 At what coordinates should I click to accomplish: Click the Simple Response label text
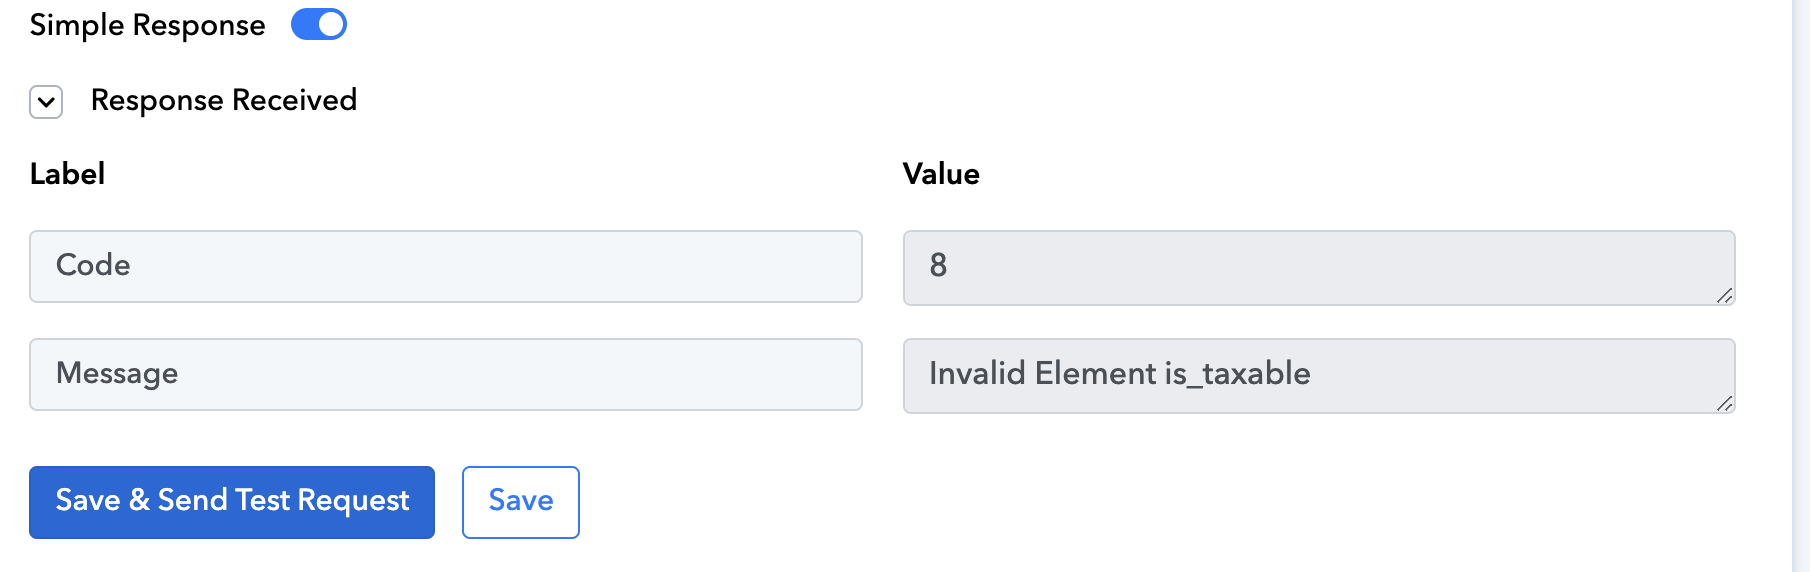(147, 25)
